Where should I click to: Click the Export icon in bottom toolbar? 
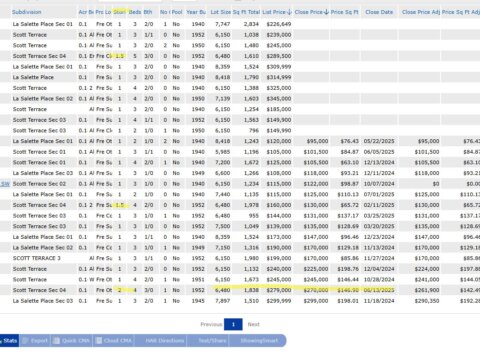pos(25,341)
